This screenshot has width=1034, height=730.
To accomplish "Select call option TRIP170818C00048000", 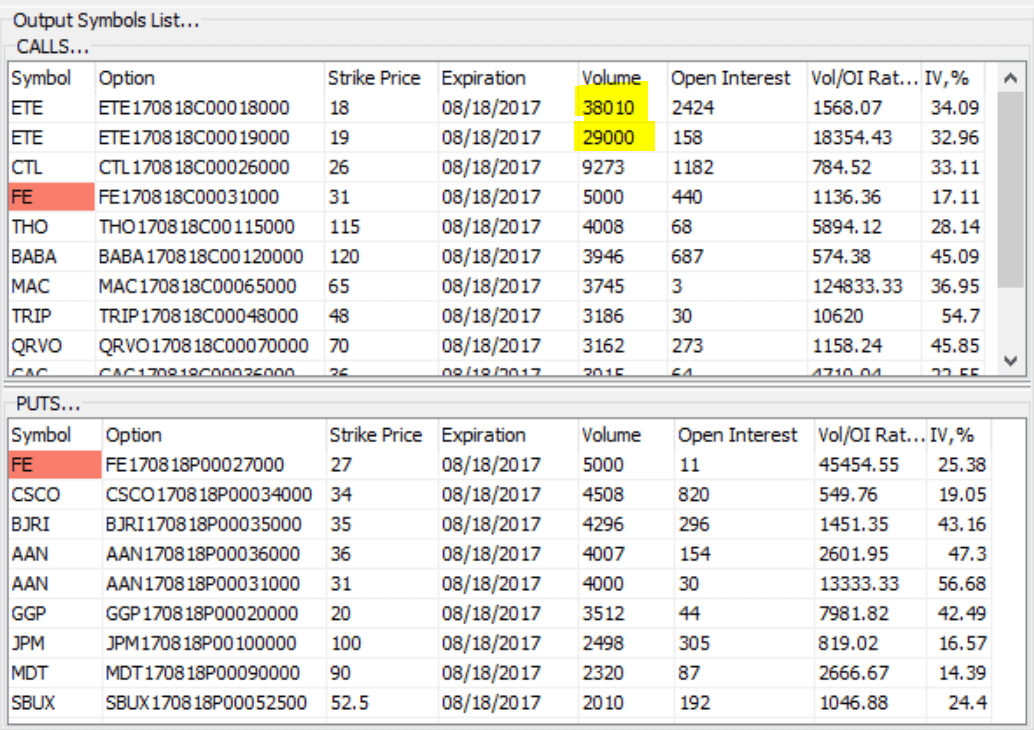I will click(x=198, y=316).
